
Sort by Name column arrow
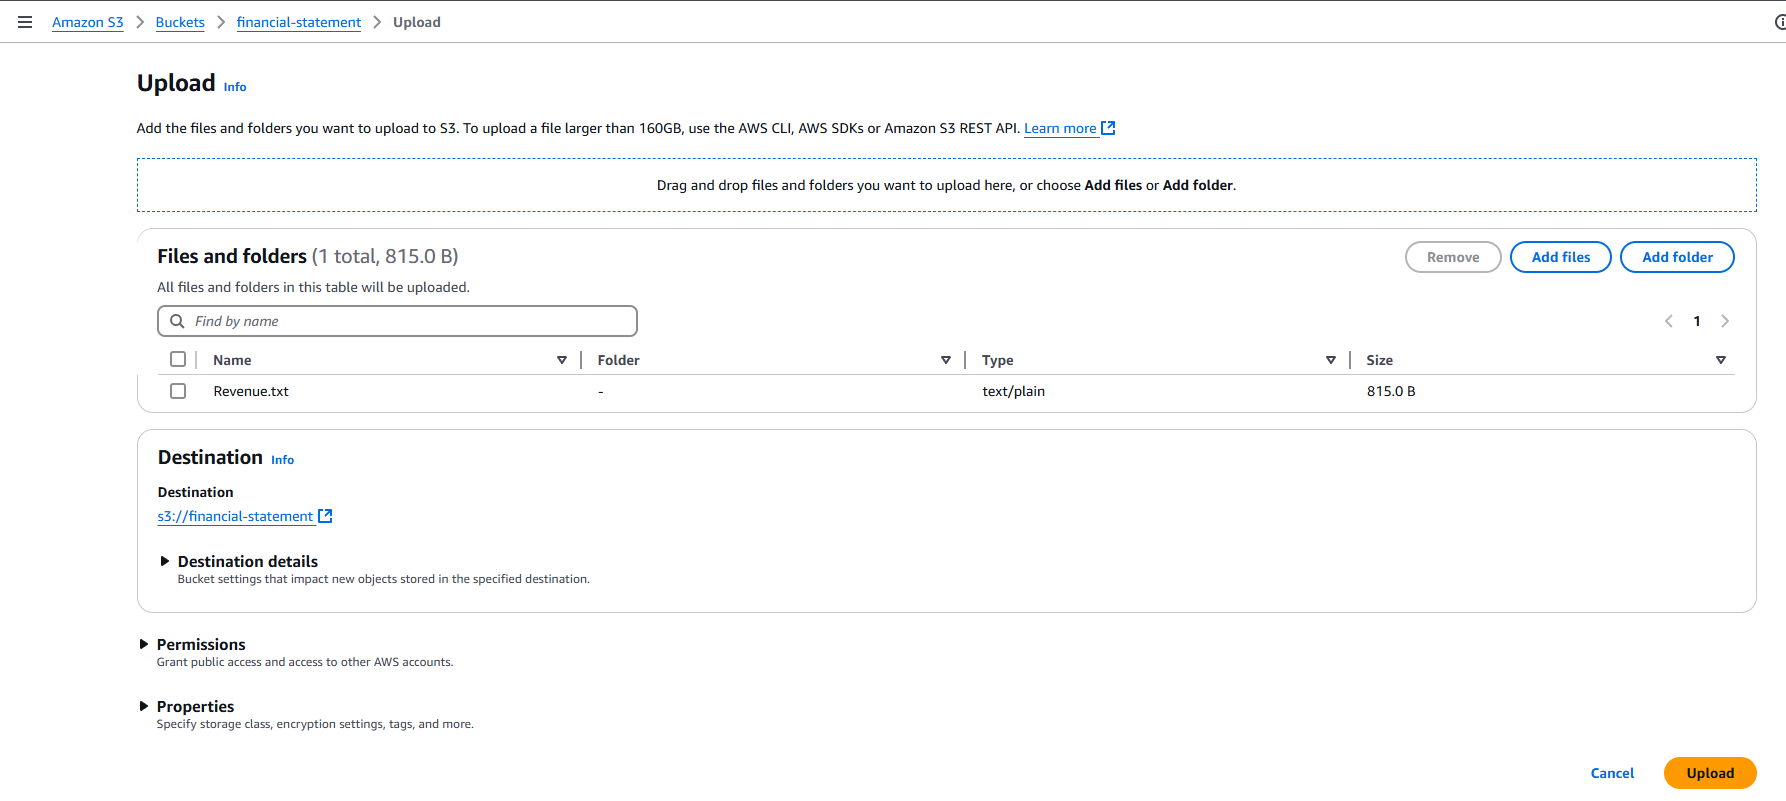pos(562,360)
